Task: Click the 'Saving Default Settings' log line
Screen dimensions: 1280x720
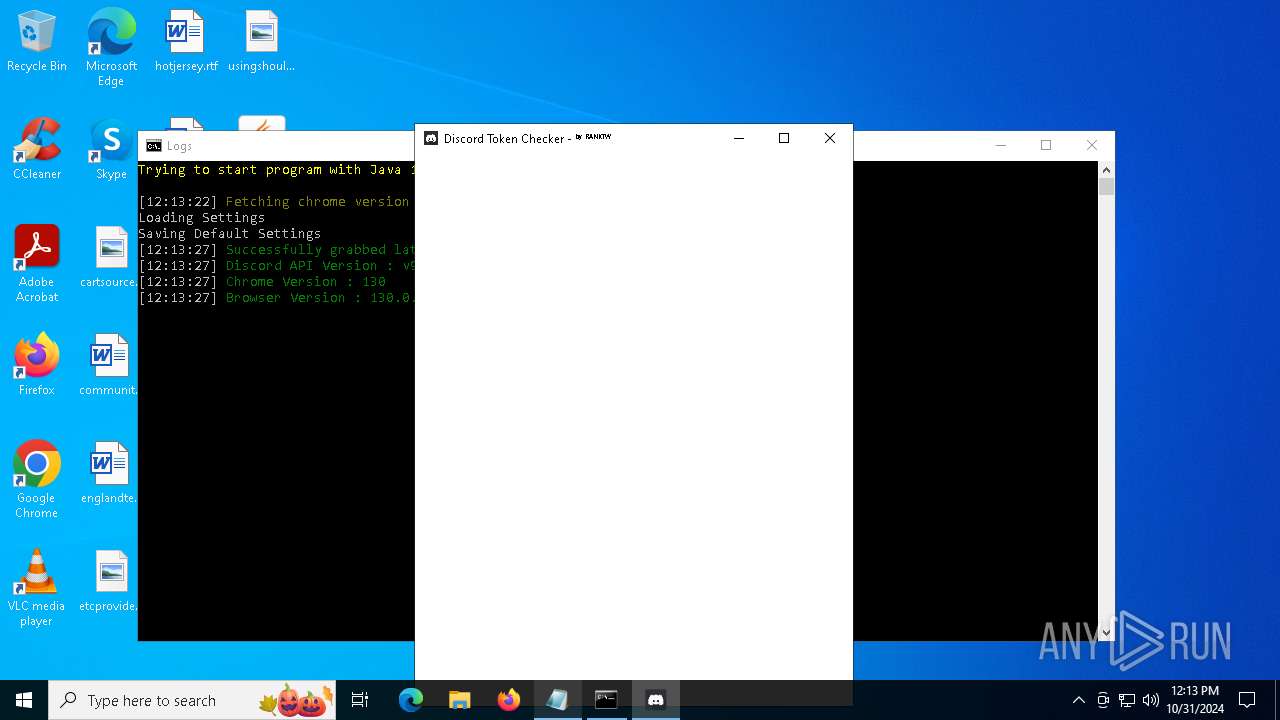Action: [230, 234]
